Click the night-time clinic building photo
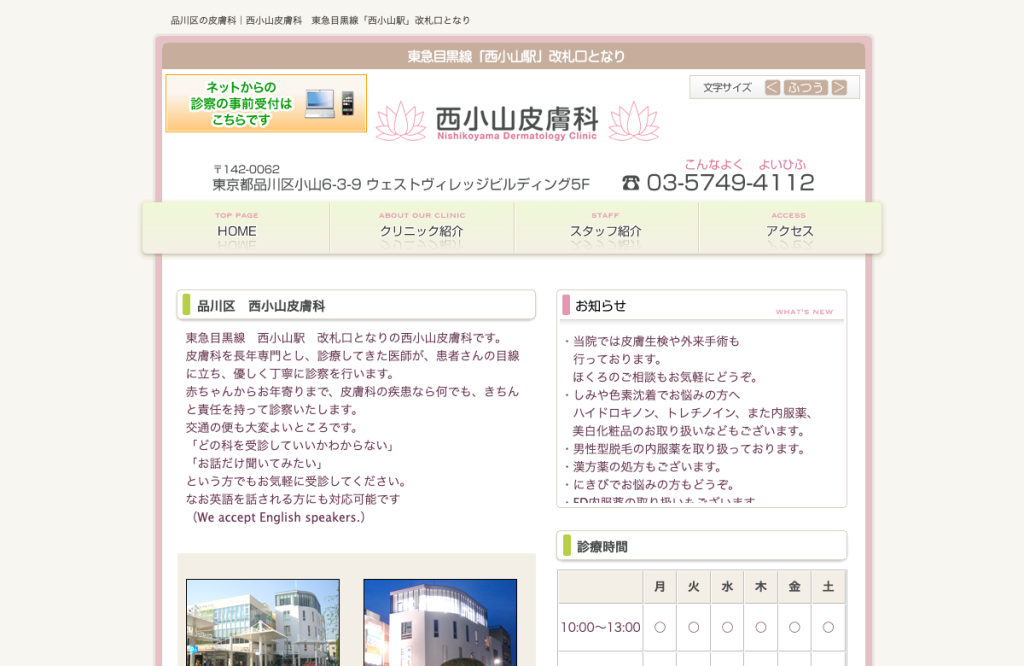1024x666 pixels. pyautogui.click(x=440, y=622)
